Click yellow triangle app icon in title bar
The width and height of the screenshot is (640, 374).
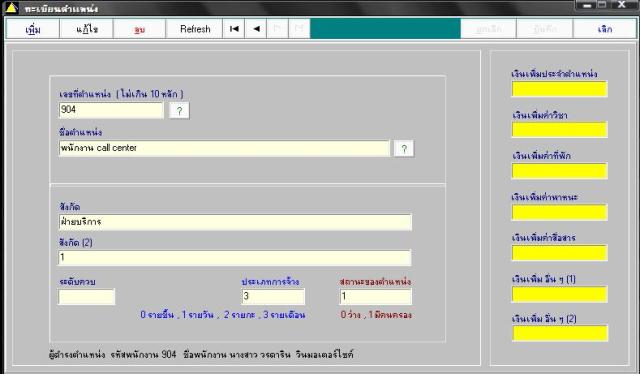click(x=11, y=7)
